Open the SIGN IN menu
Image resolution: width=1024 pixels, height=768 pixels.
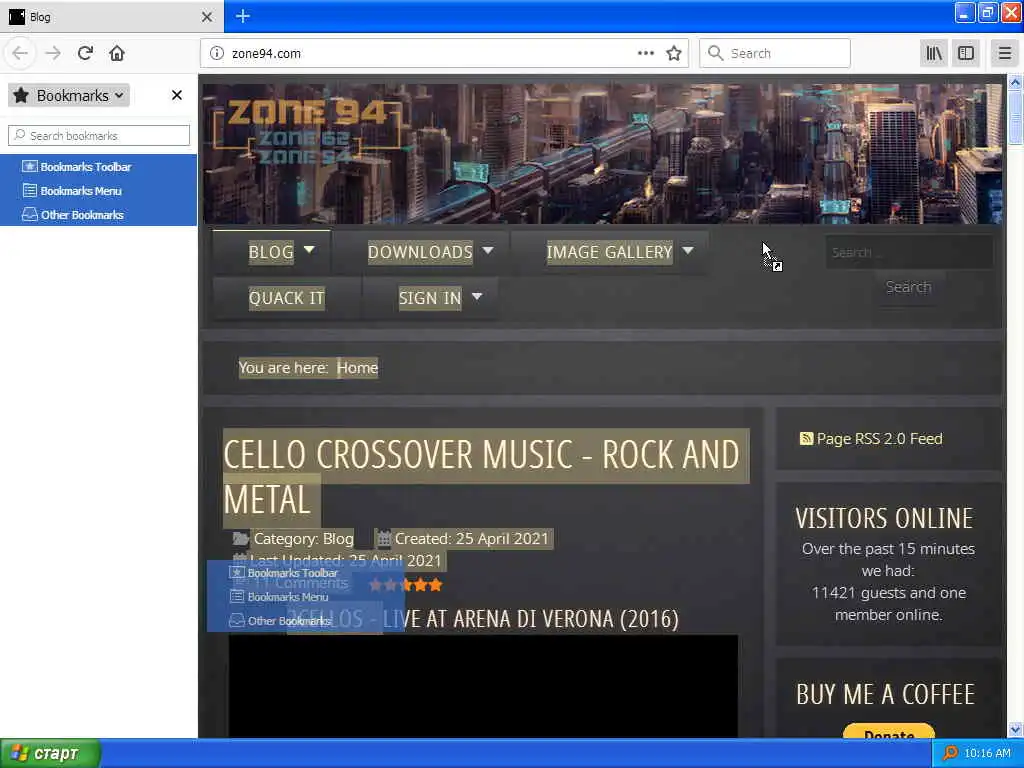pyautogui.click(x=430, y=298)
